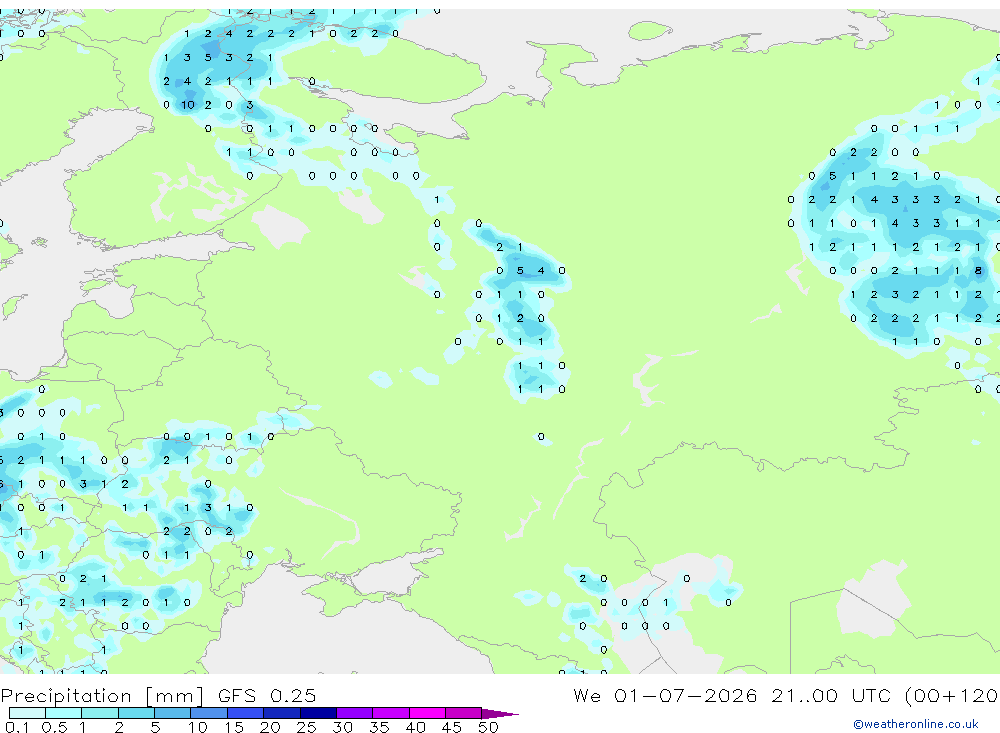
Task: Click the 30 legend scale label
Action: pos(342,727)
